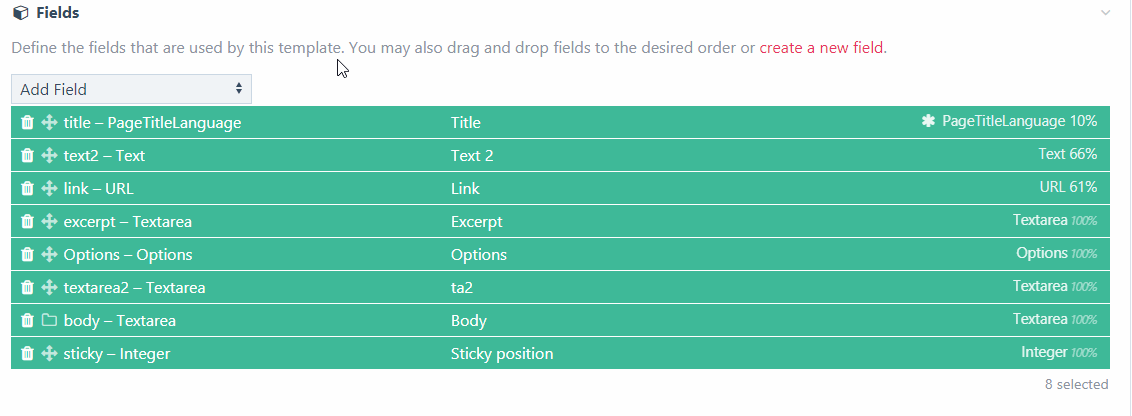This screenshot has height=416, width=1132.
Task: Open the textarea2 – Textarea field
Action: coord(134,288)
